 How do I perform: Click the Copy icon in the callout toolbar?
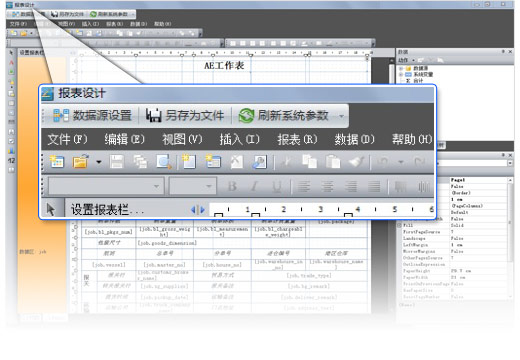pyautogui.click(x=310, y=162)
